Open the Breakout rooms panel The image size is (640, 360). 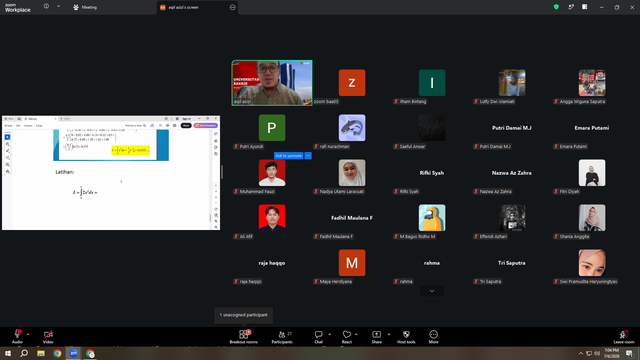tap(243, 337)
